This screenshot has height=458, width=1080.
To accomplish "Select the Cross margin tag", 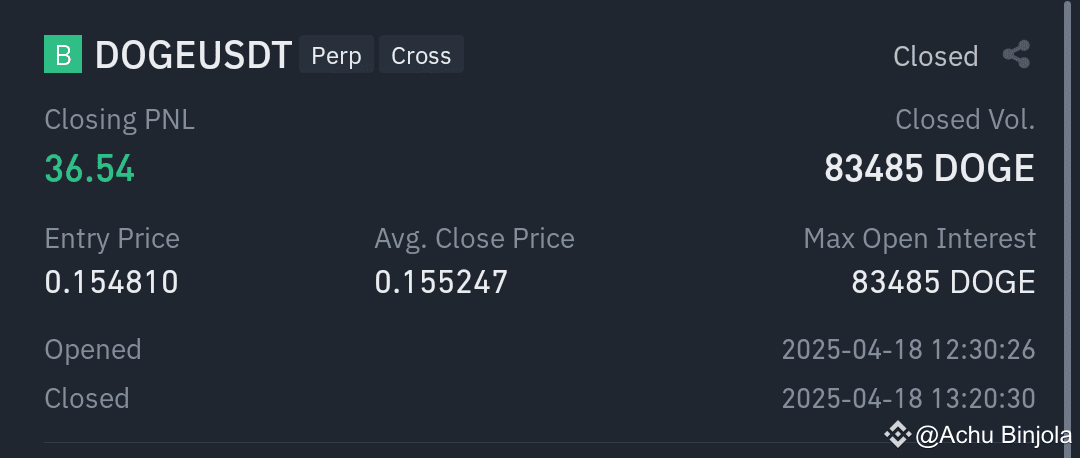I will click(421, 54).
